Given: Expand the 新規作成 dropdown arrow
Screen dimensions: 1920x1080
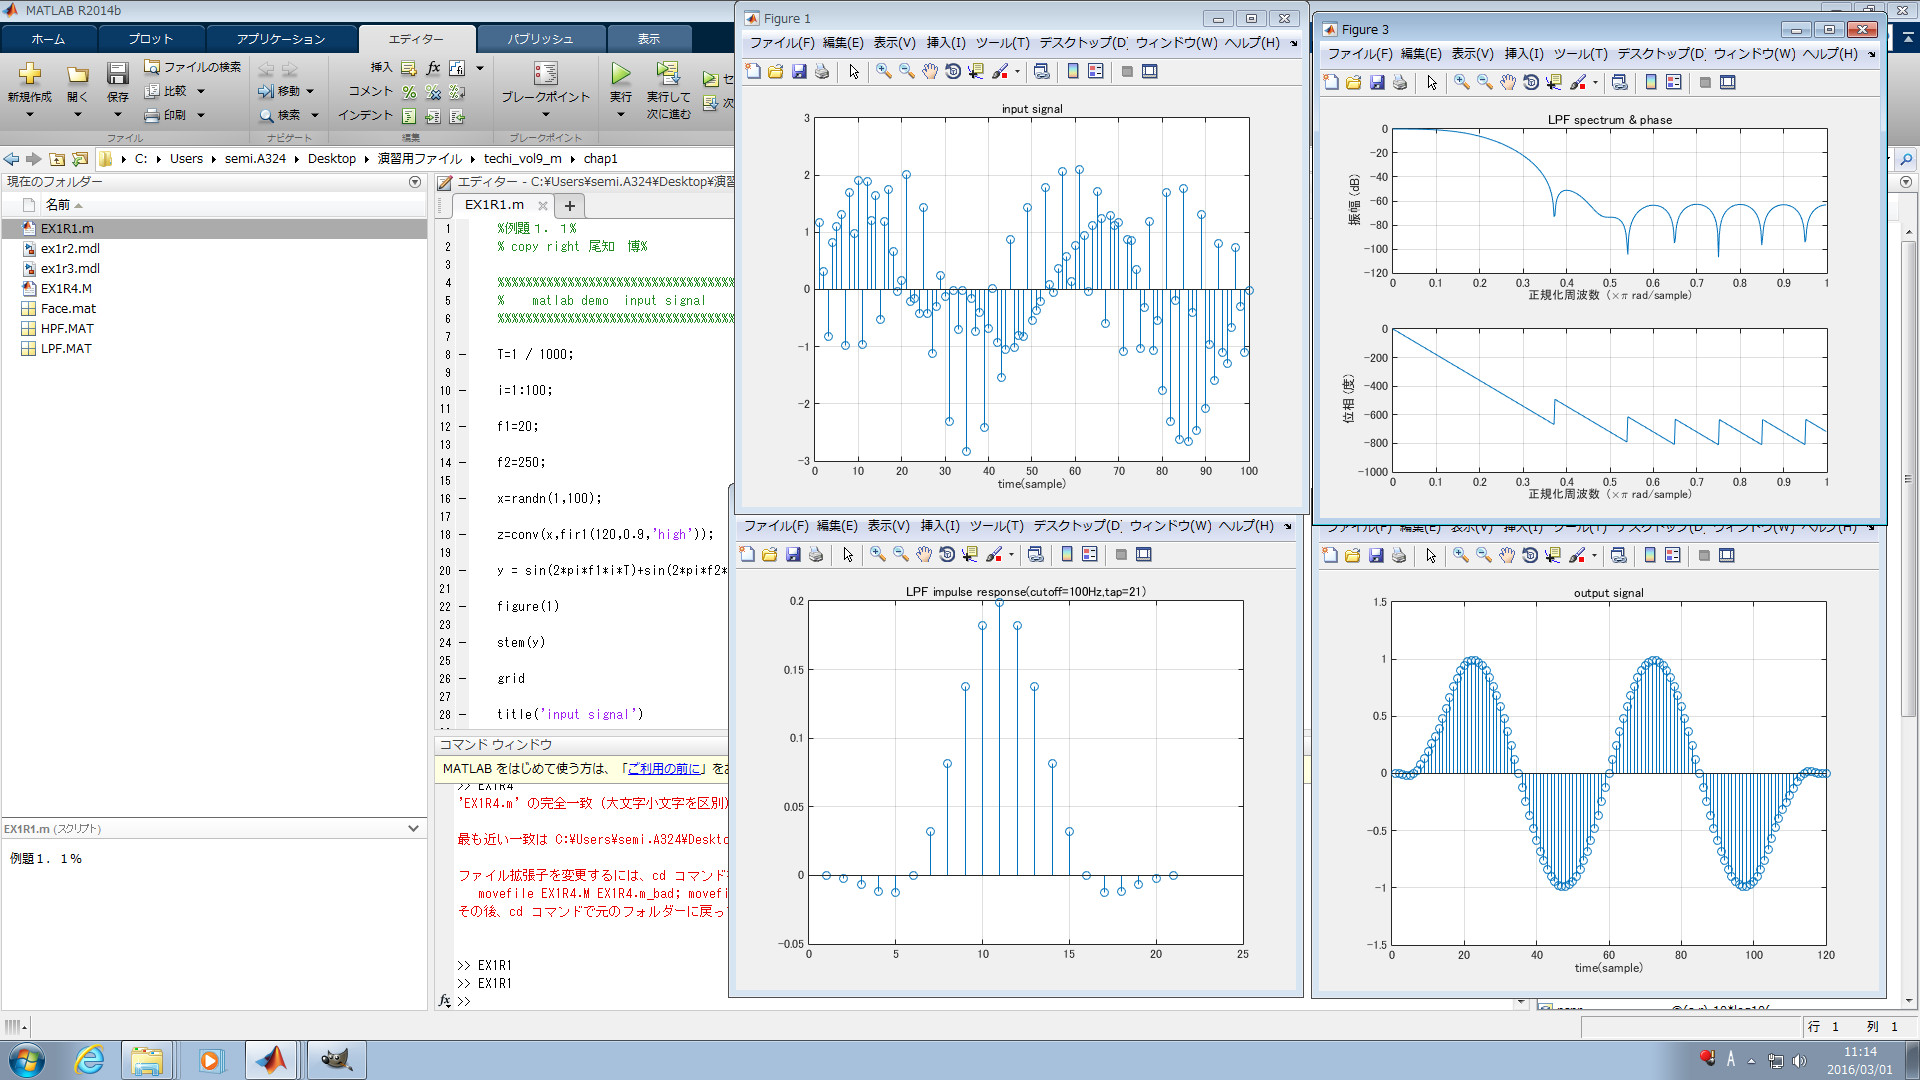Looking at the screenshot, I should tap(30, 114).
